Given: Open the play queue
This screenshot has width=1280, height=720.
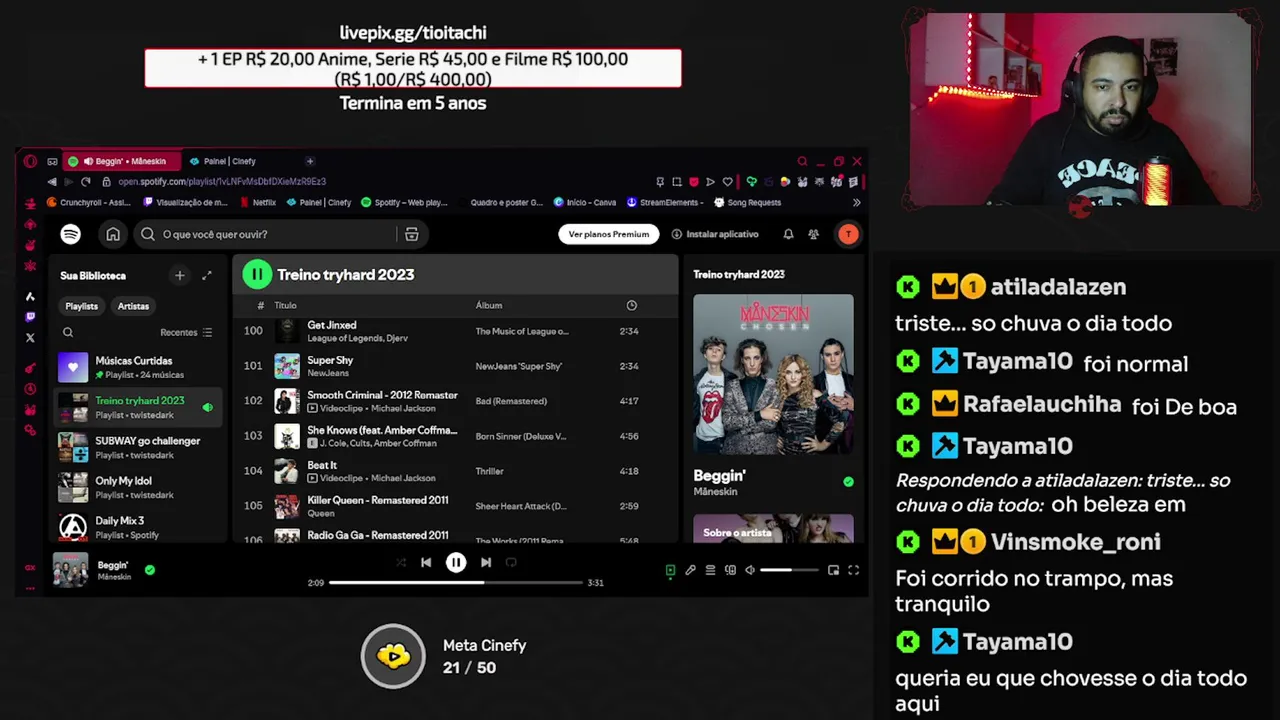Looking at the screenshot, I should (710, 570).
